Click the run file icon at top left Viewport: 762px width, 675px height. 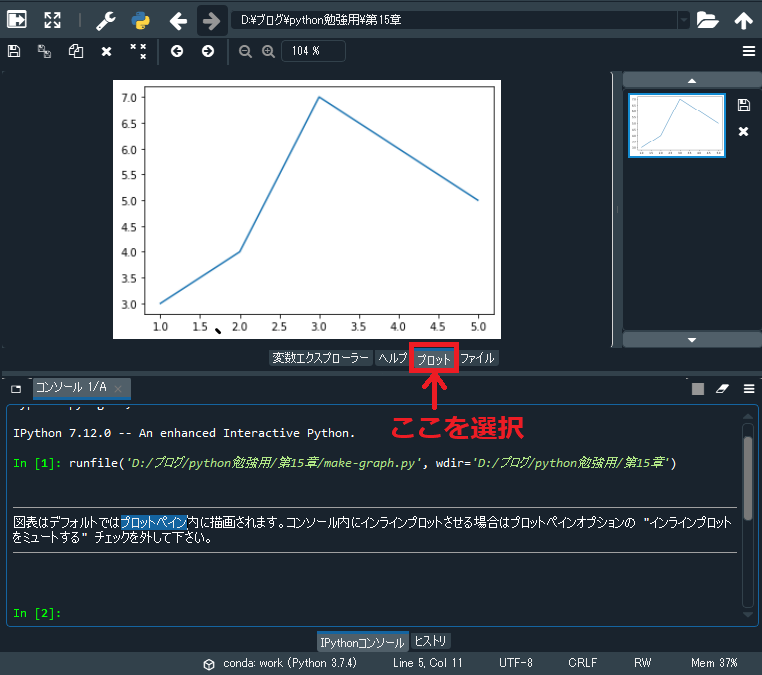tap(17, 20)
